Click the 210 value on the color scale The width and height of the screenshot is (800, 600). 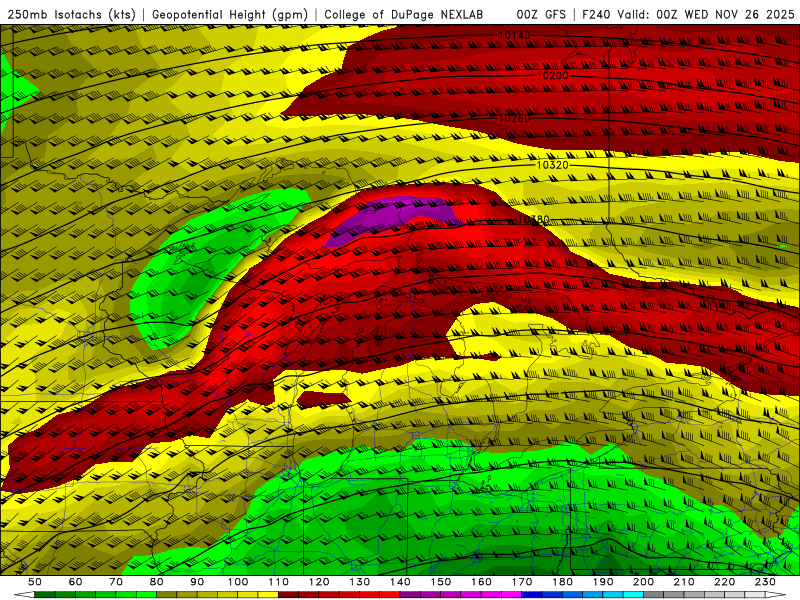(684, 582)
